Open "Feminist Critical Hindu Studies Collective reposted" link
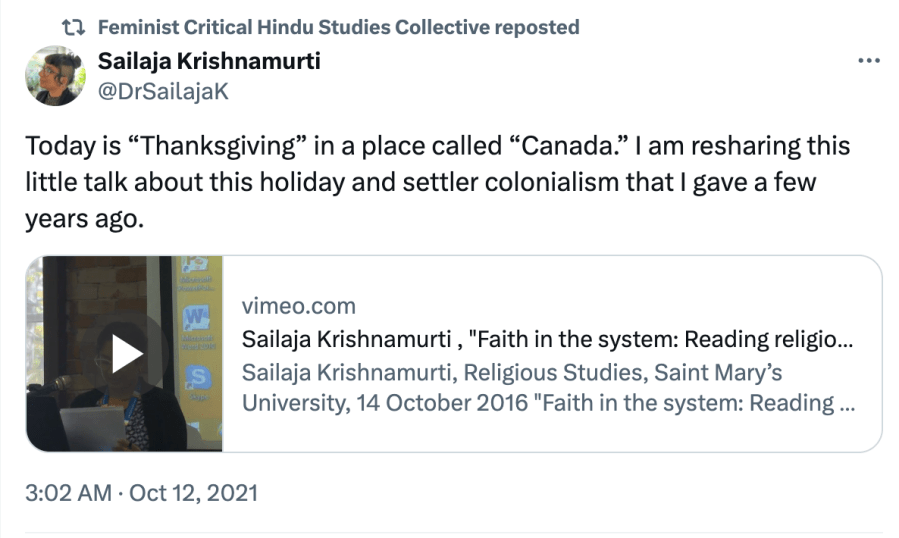This screenshot has width=899, height=538. coord(338,27)
